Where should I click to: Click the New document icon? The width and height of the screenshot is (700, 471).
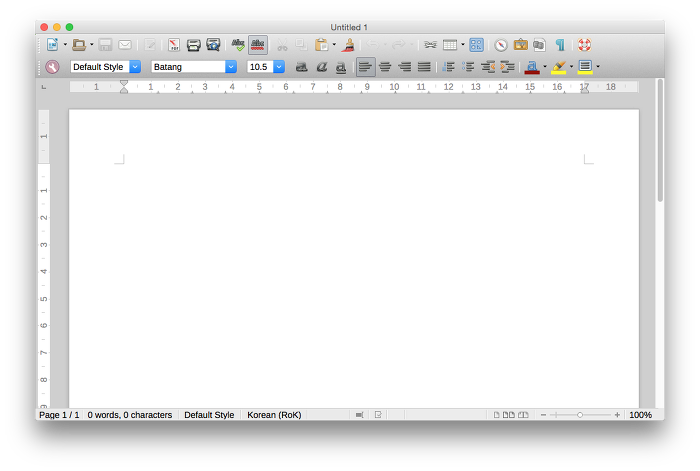(53, 45)
